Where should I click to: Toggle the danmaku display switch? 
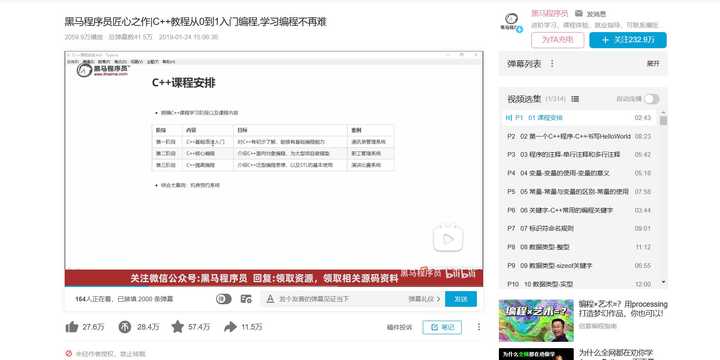[224, 299]
